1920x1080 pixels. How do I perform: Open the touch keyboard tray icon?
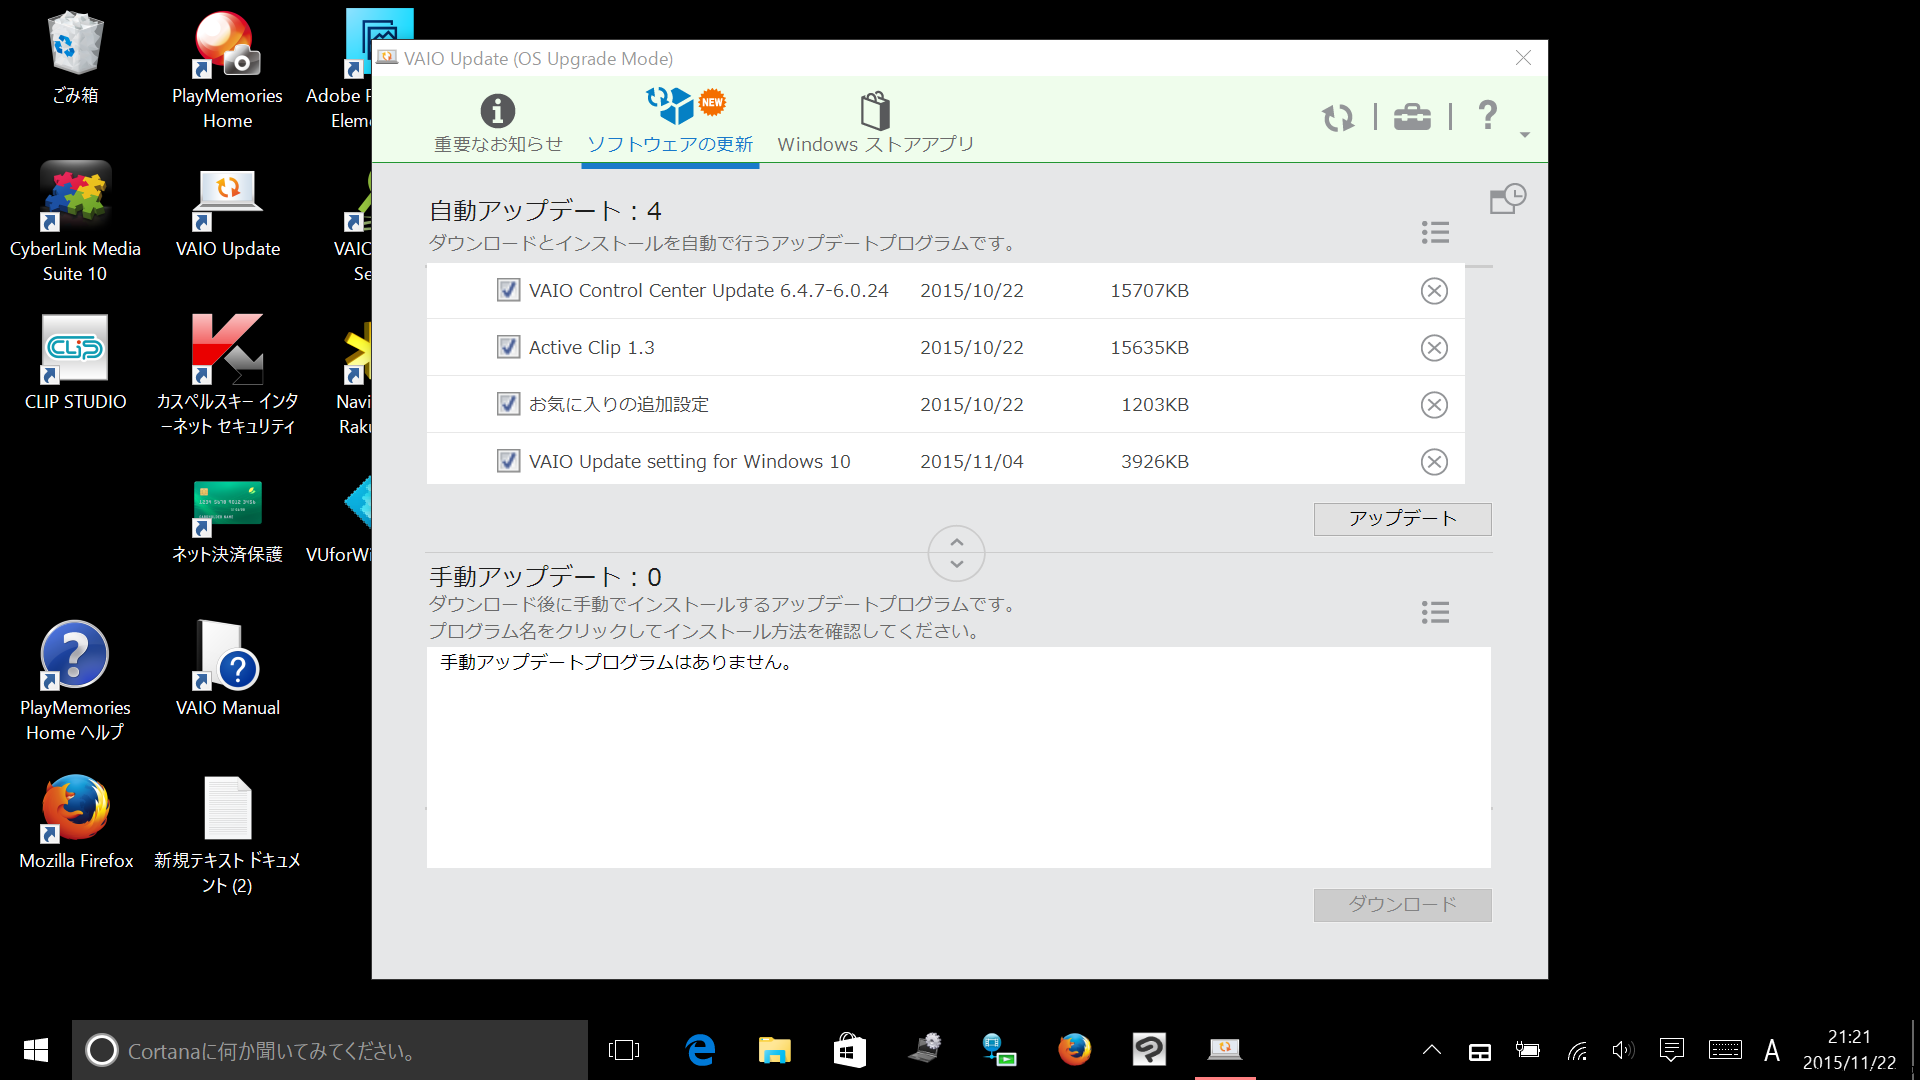point(1725,1050)
